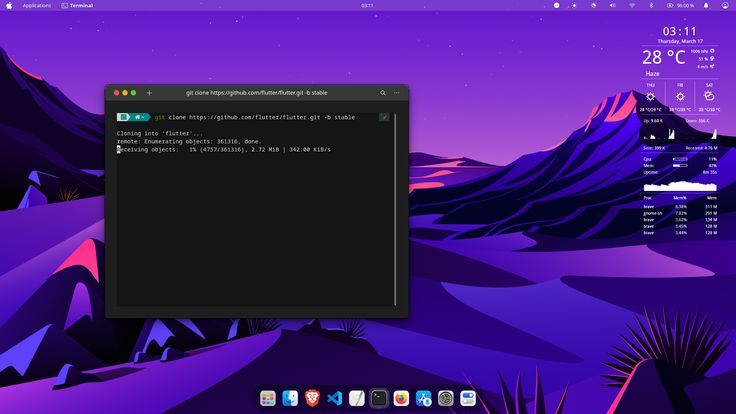This screenshot has height=414, width=736.
Task: Launch Brave browser from the dock
Action: (312, 399)
